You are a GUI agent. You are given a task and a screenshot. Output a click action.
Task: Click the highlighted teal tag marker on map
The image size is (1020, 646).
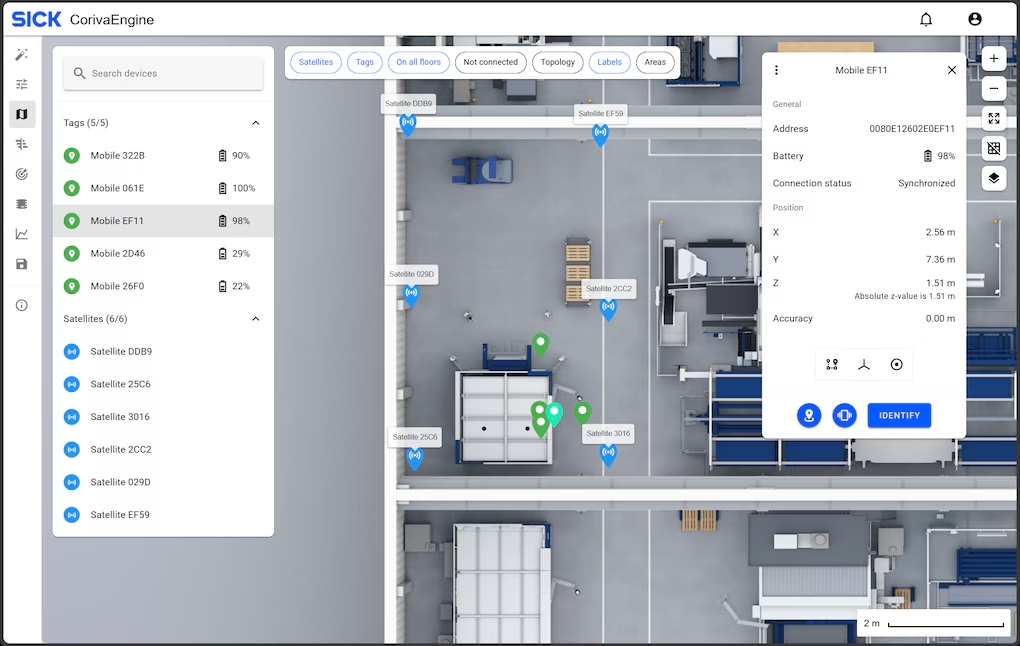click(x=554, y=414)
